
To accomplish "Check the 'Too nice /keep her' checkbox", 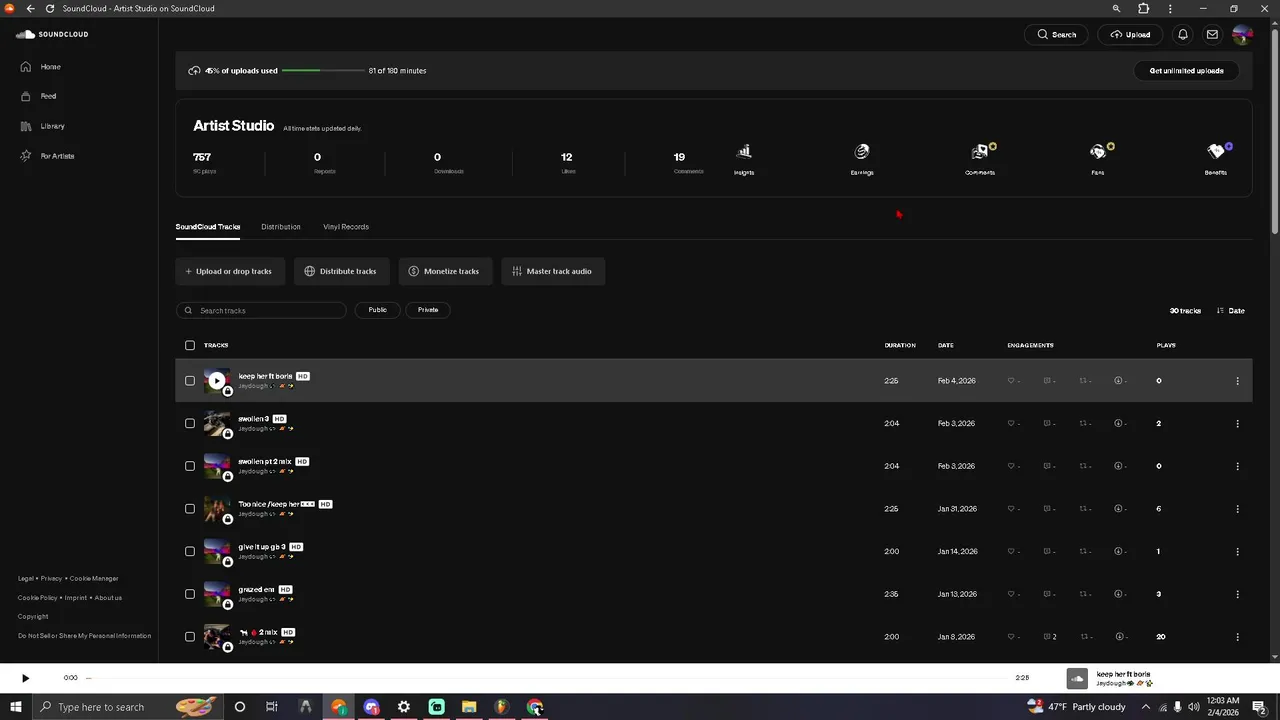I will pyautogui.click(x=190, y=509).
